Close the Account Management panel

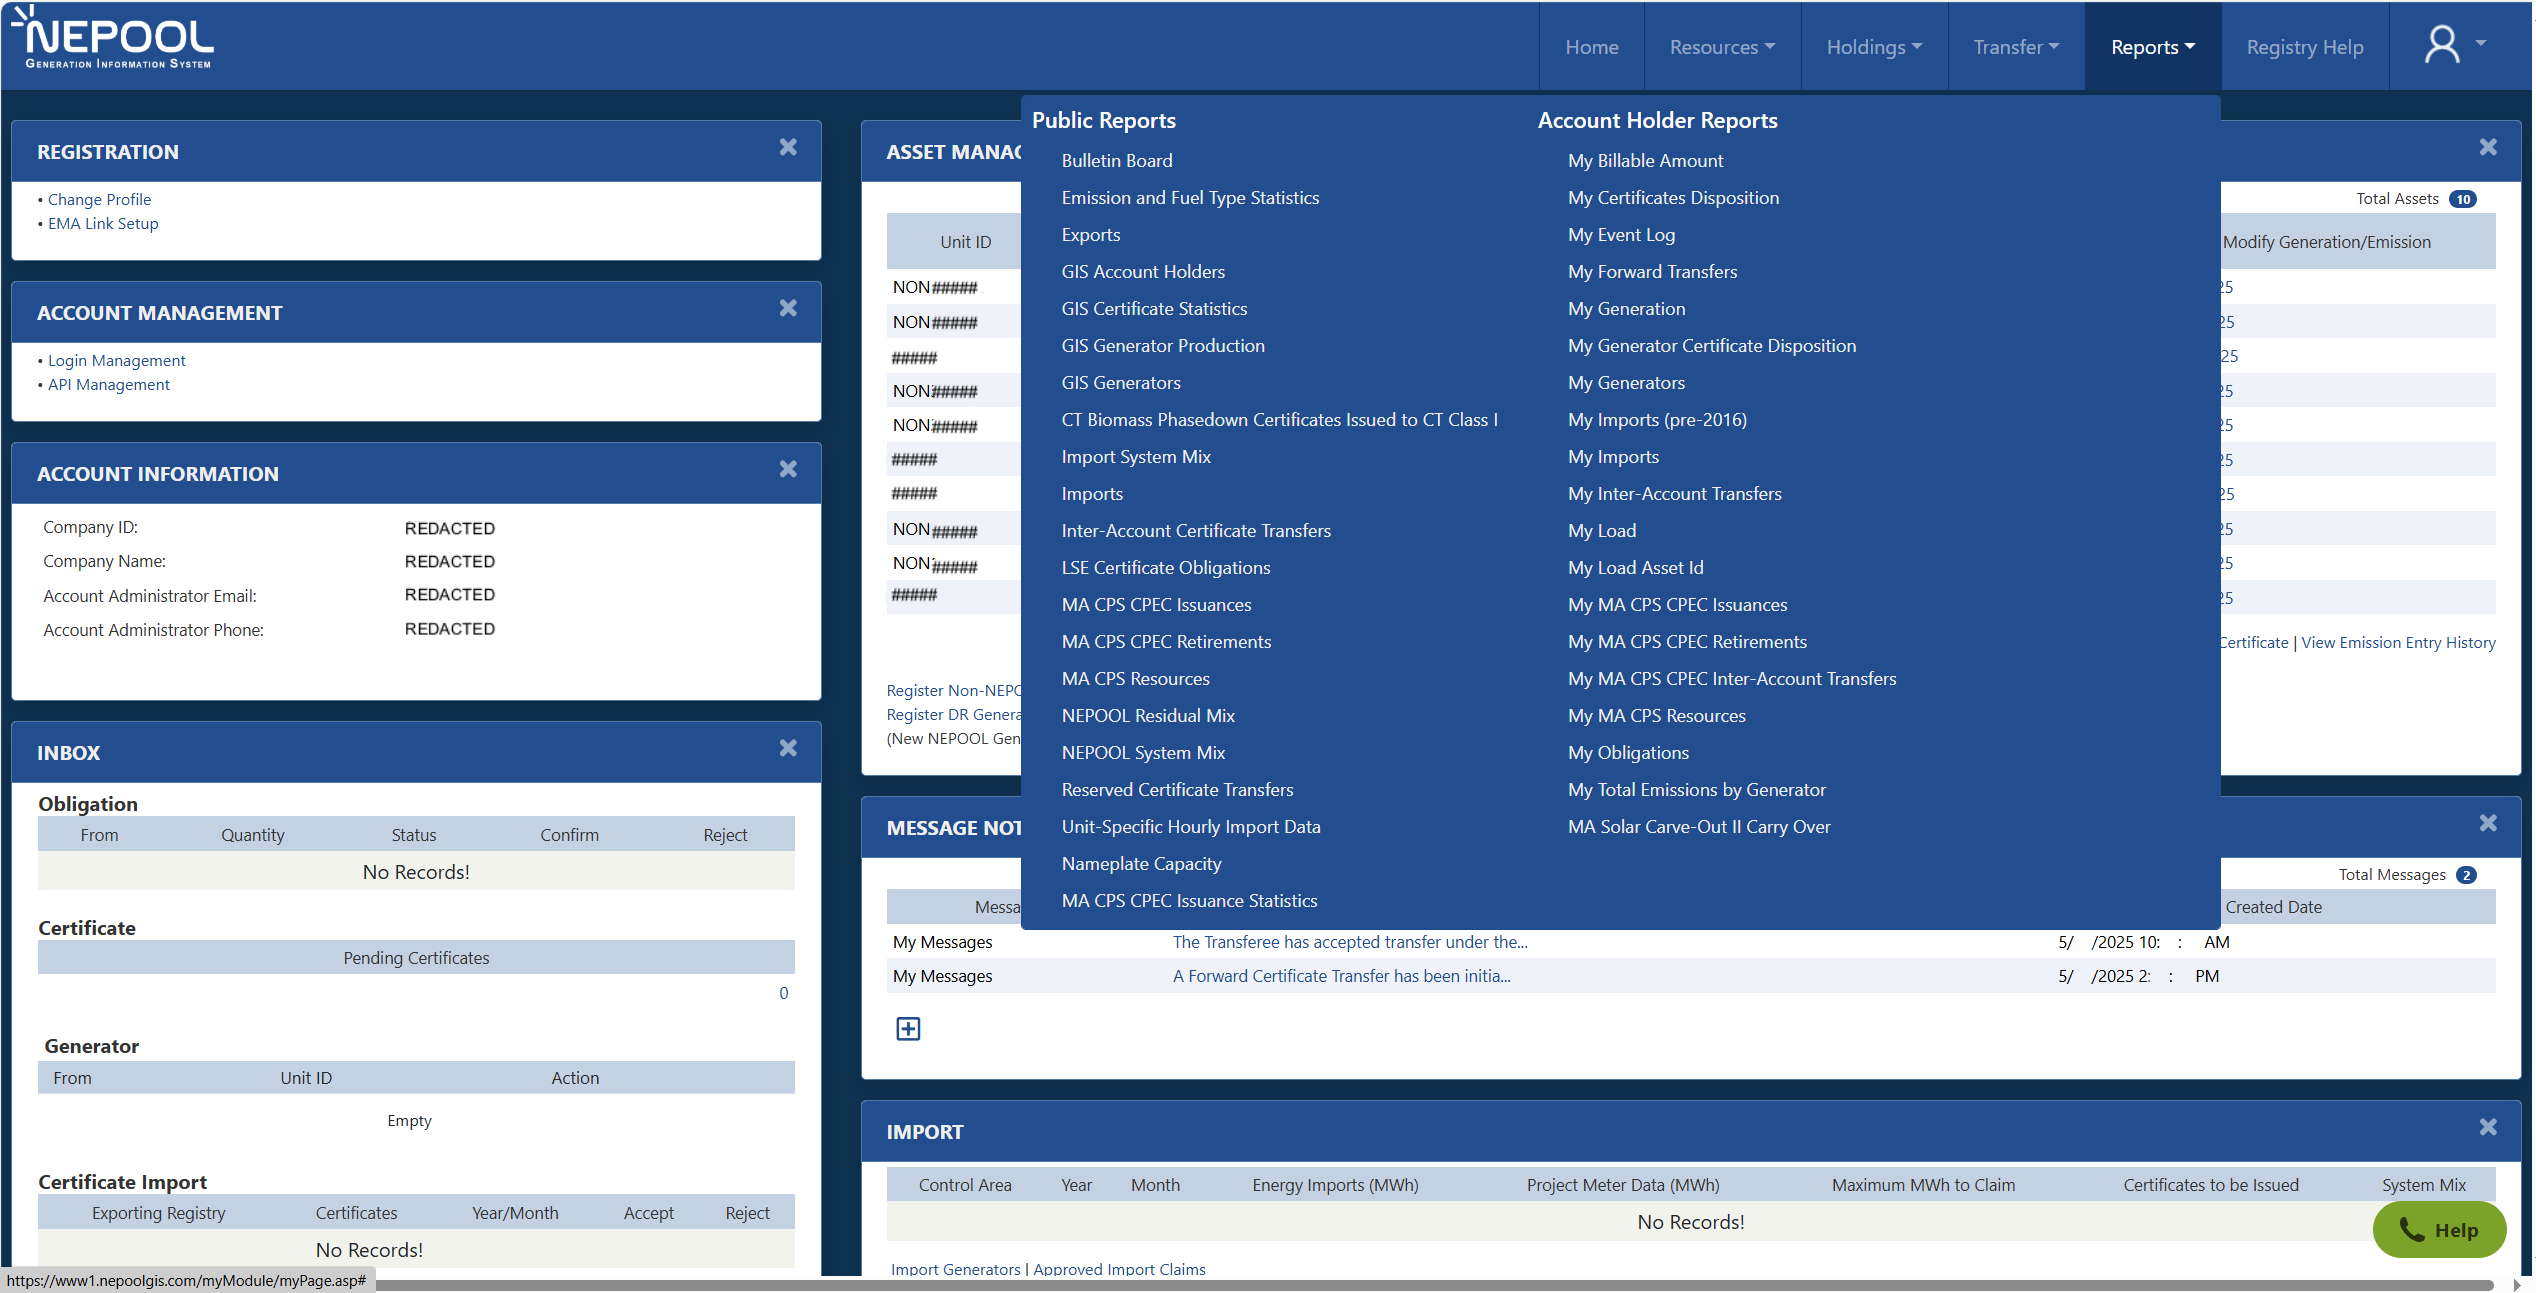(x=788, y=309)
